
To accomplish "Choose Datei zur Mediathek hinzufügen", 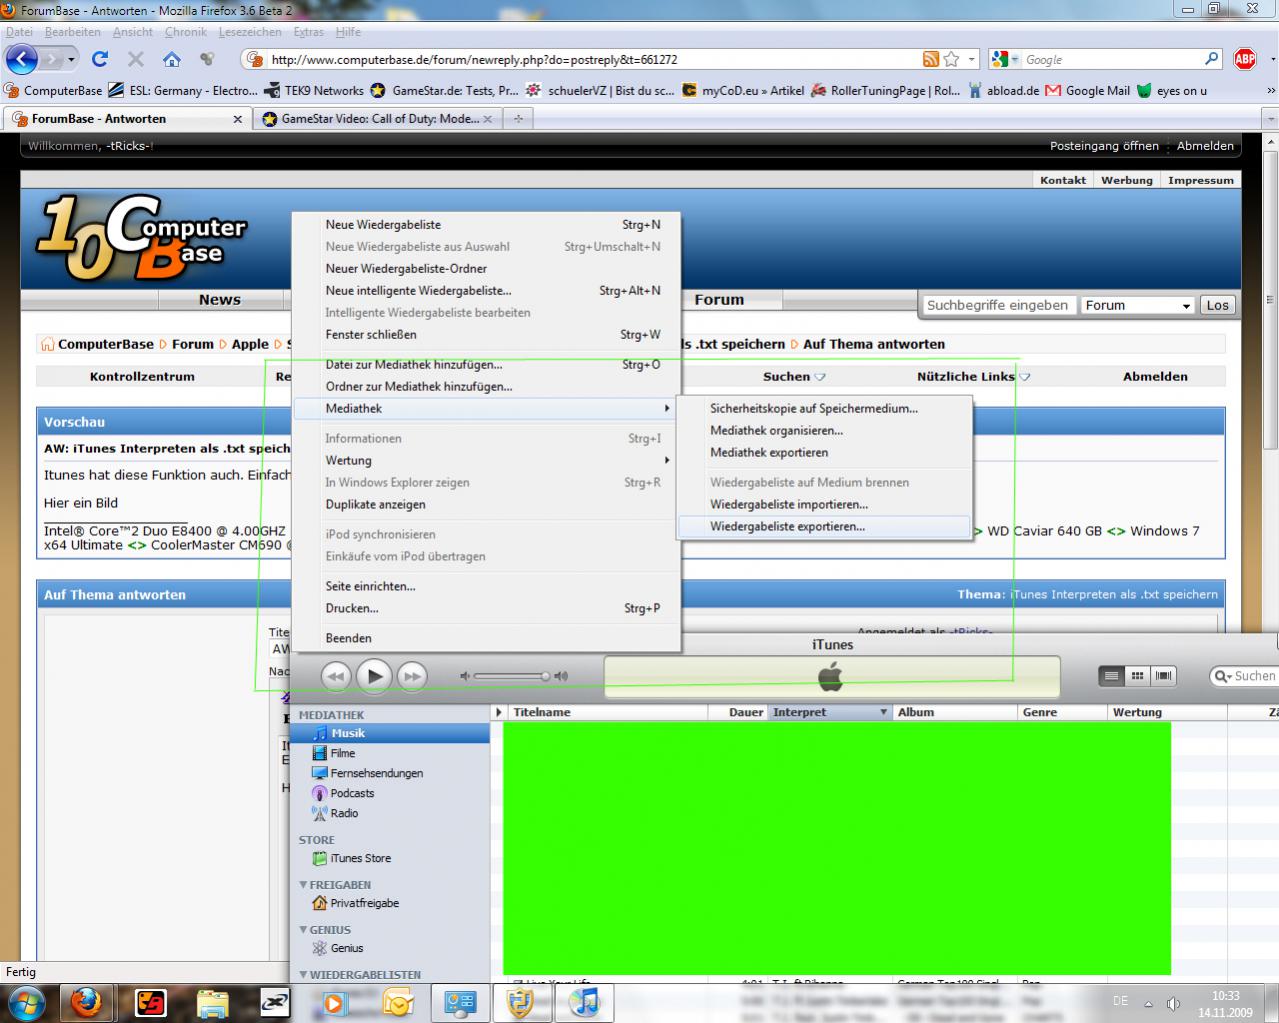I will tap(487, 365).
